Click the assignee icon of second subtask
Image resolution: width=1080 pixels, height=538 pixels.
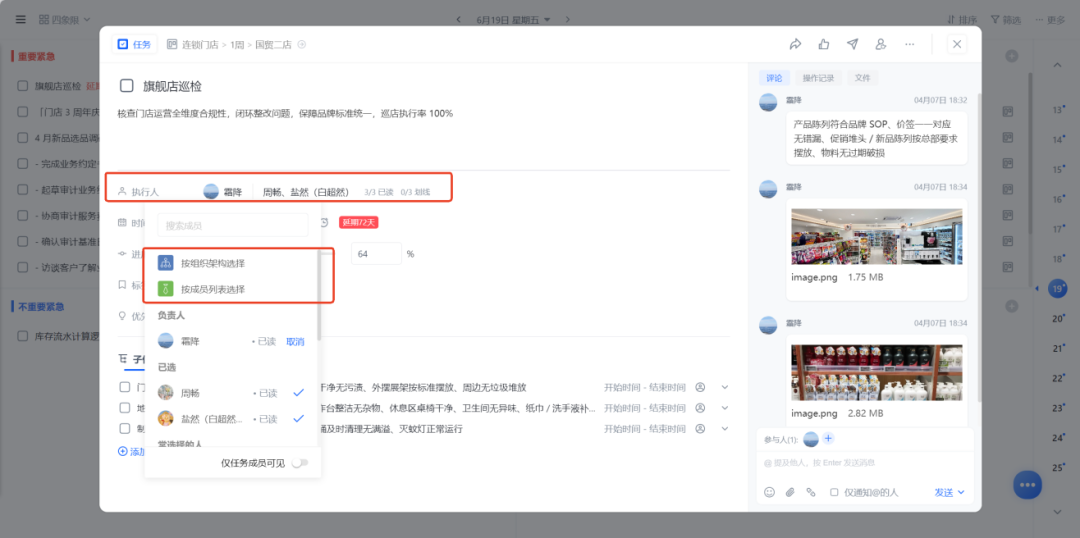point(700,408)
